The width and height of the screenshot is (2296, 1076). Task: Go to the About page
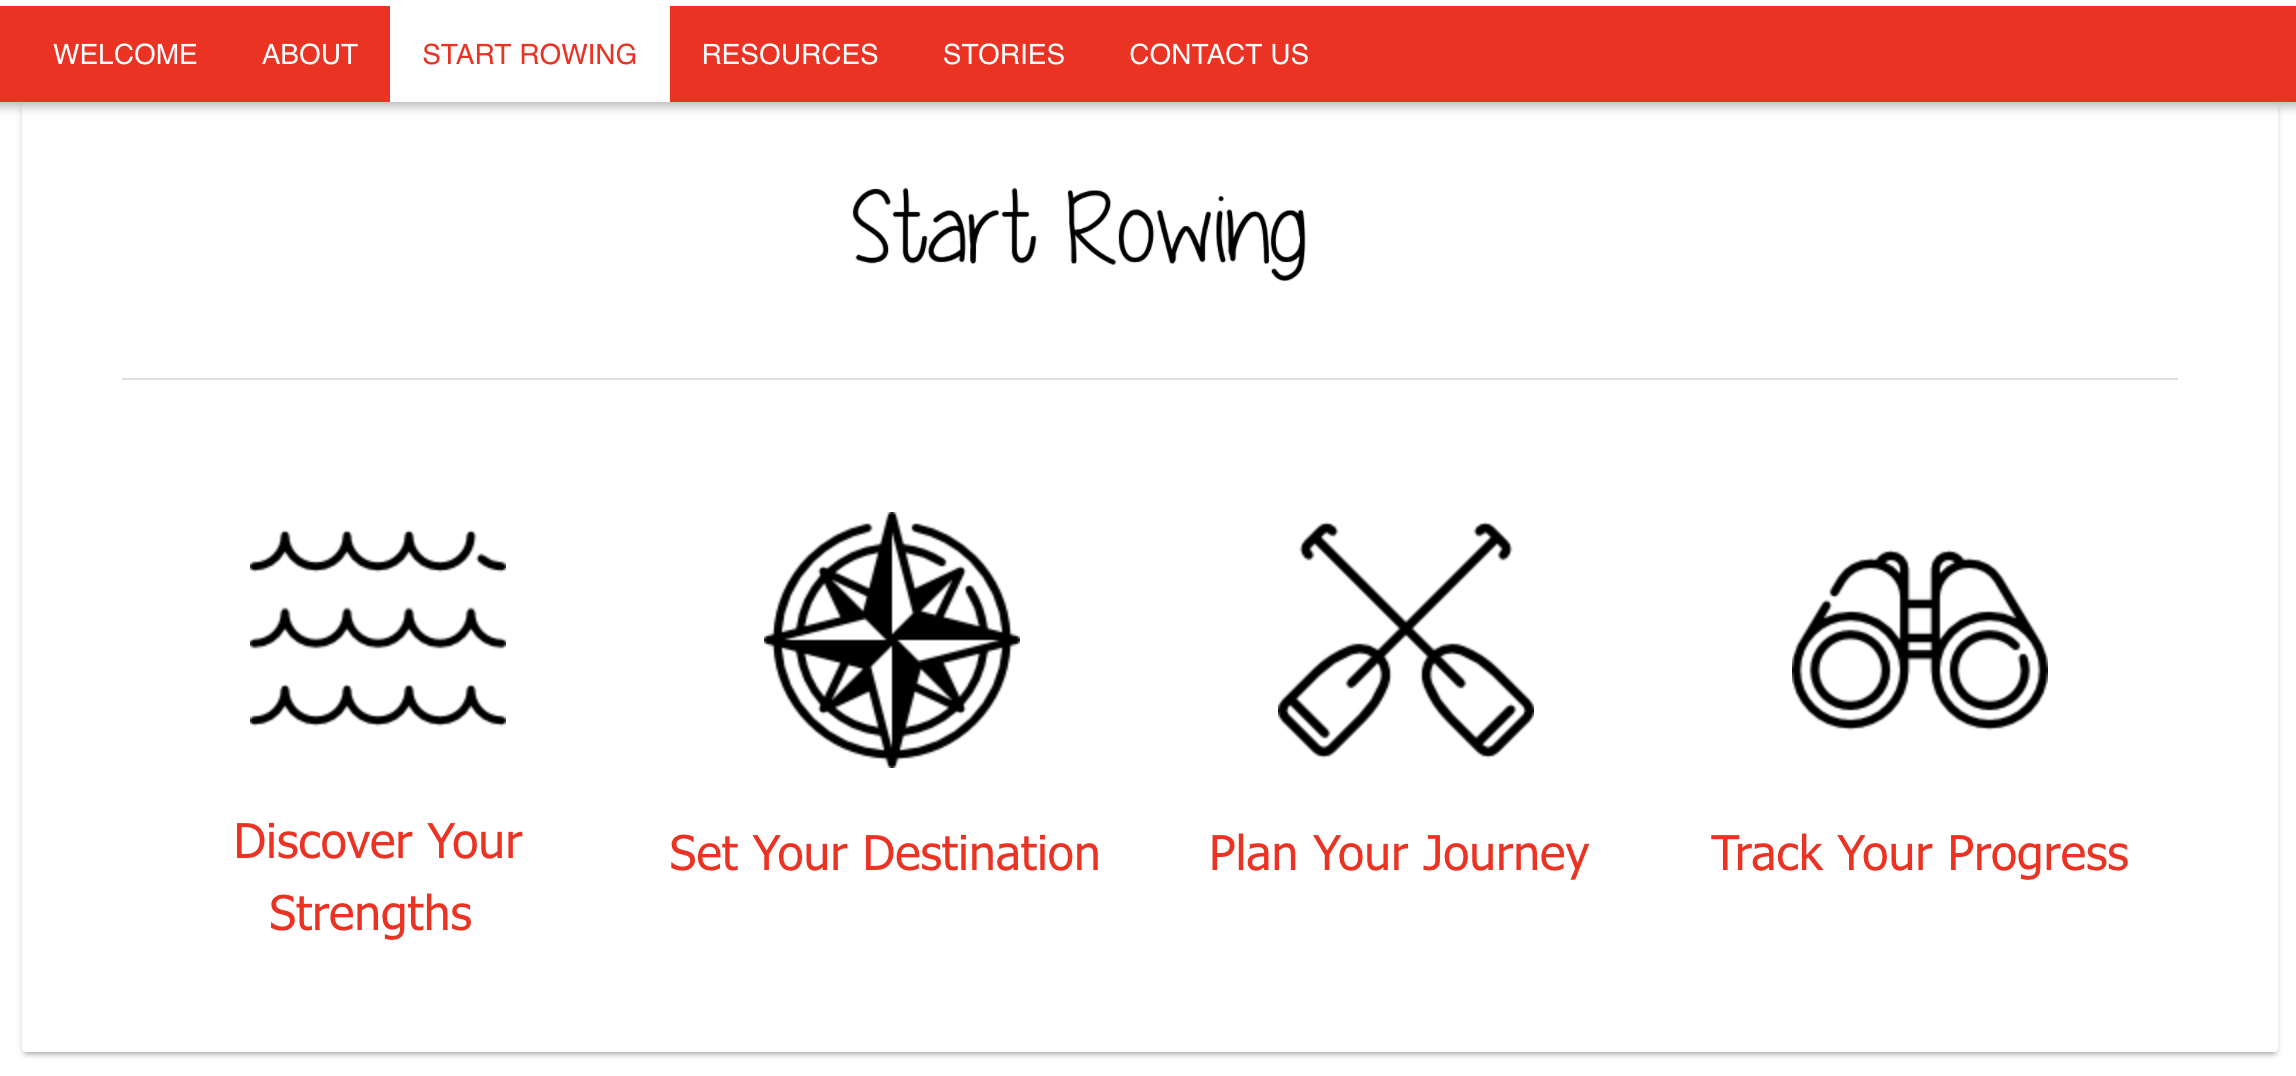pos(310,54)
